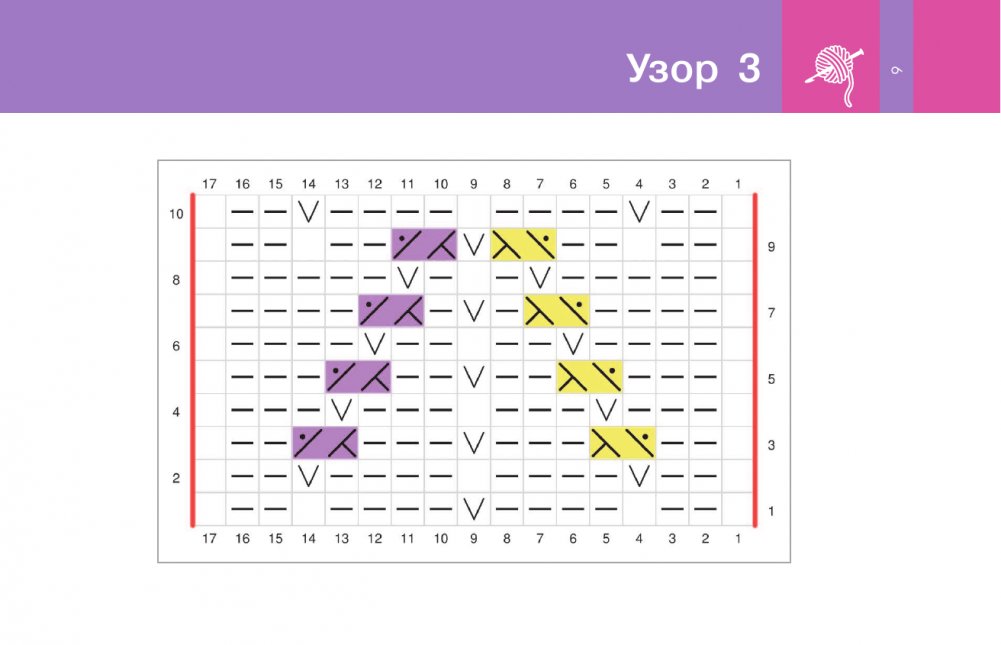Click page number 9 in the header
The height and width of the screenshot is (645, 1001).
pos(897,70)
